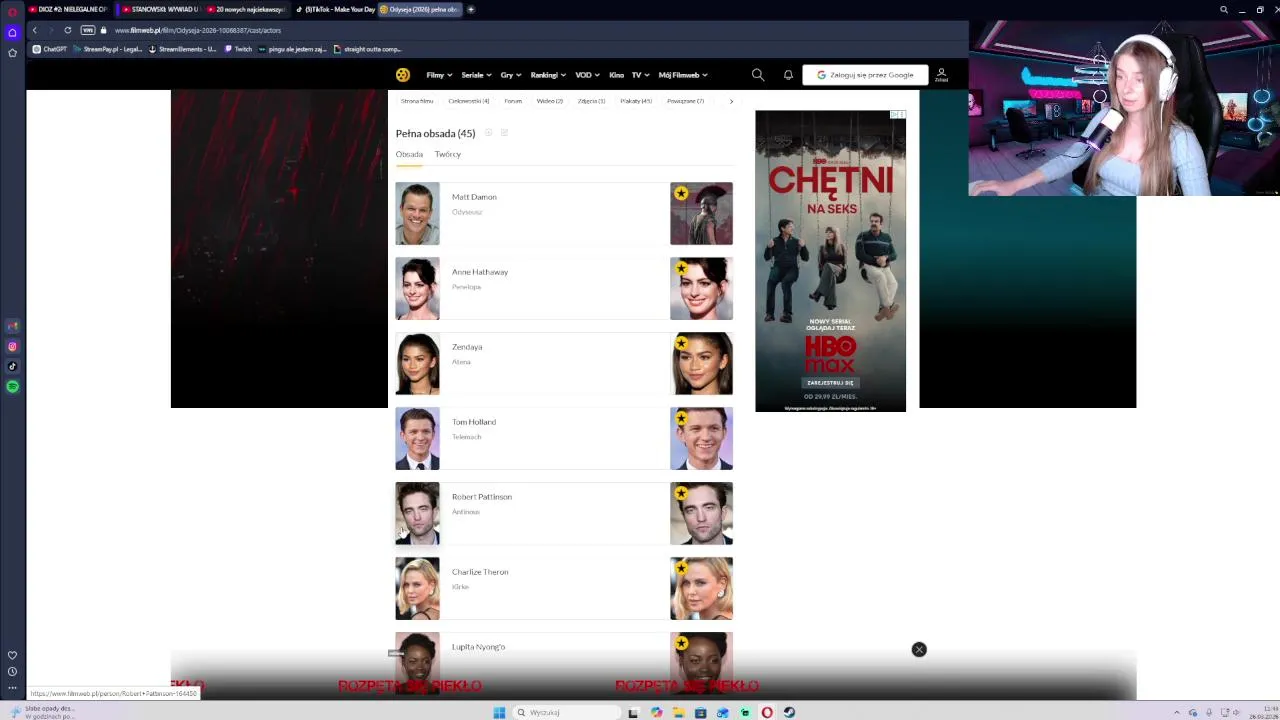
Task: Close the bottom banner ad with the X
Action: (x=919, y=650)
